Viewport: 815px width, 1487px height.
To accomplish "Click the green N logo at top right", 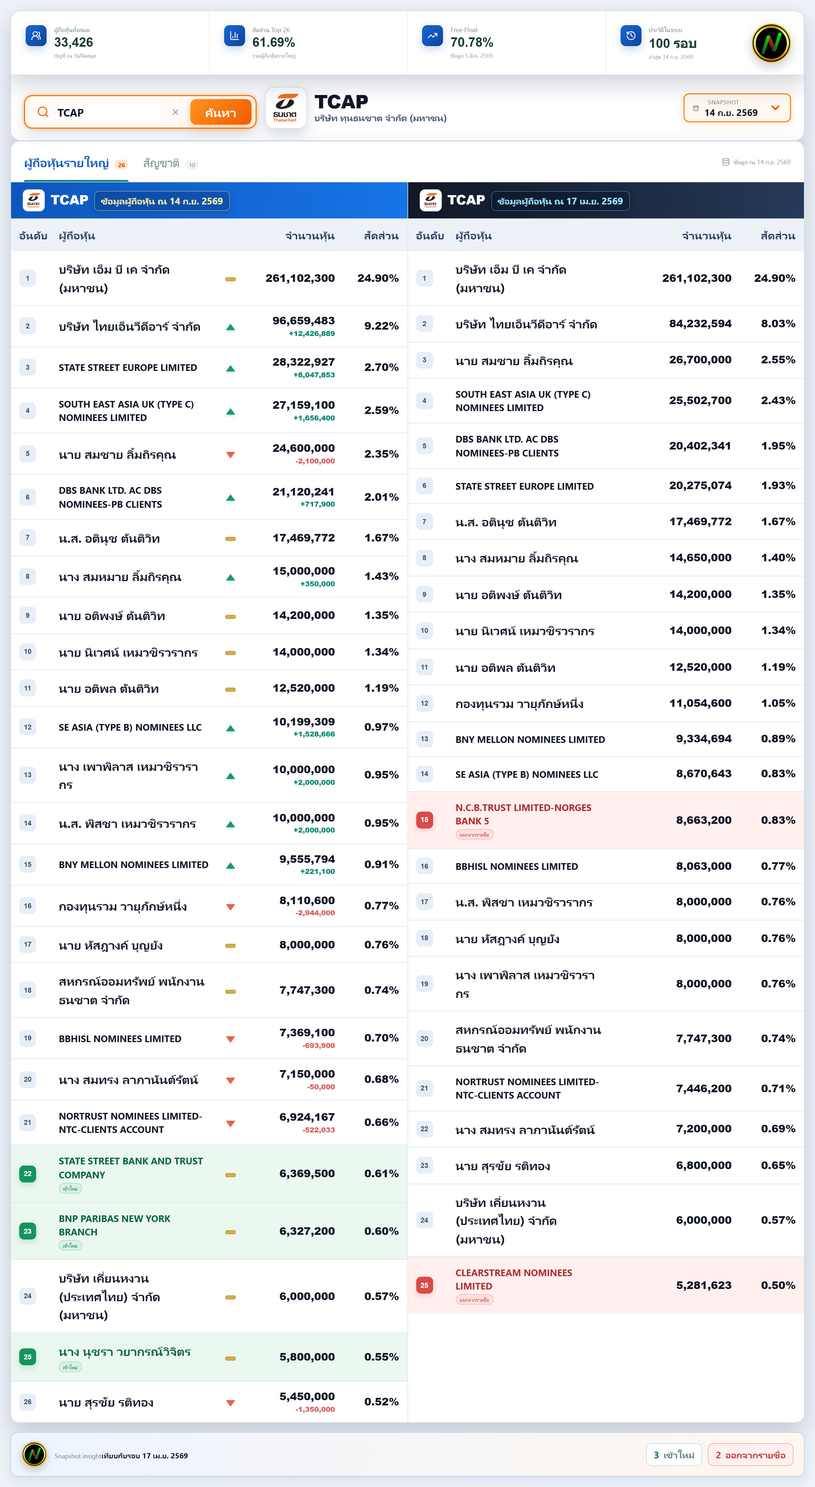I will coord(771,43).
